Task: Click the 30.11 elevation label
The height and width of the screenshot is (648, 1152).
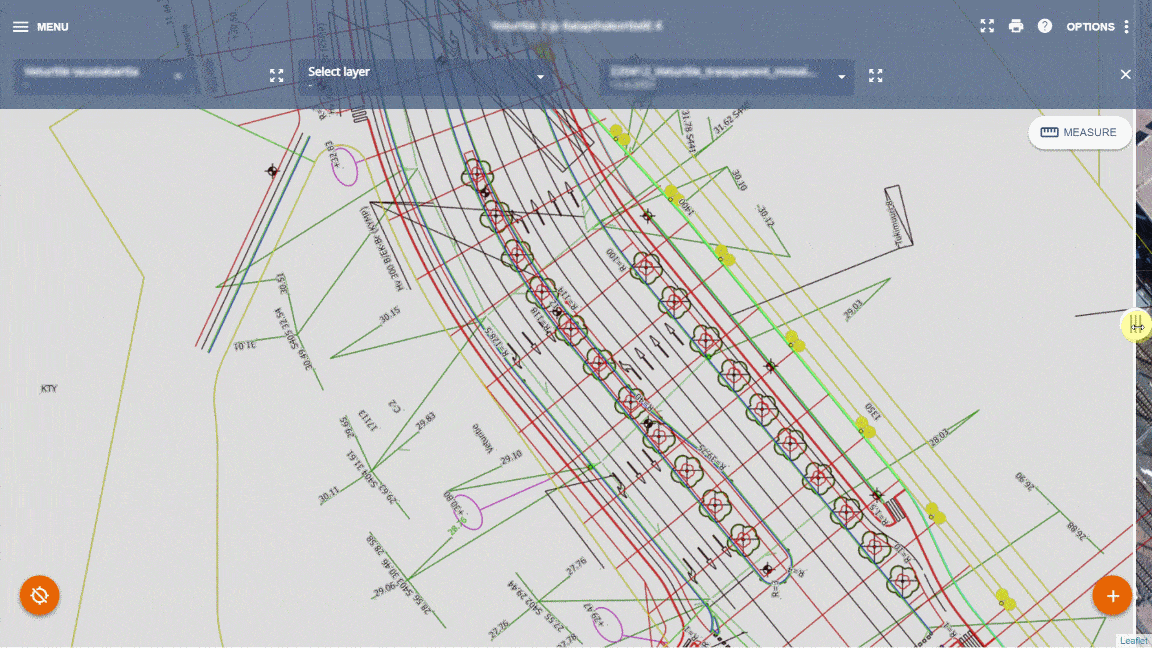Action: coord(328,495)
